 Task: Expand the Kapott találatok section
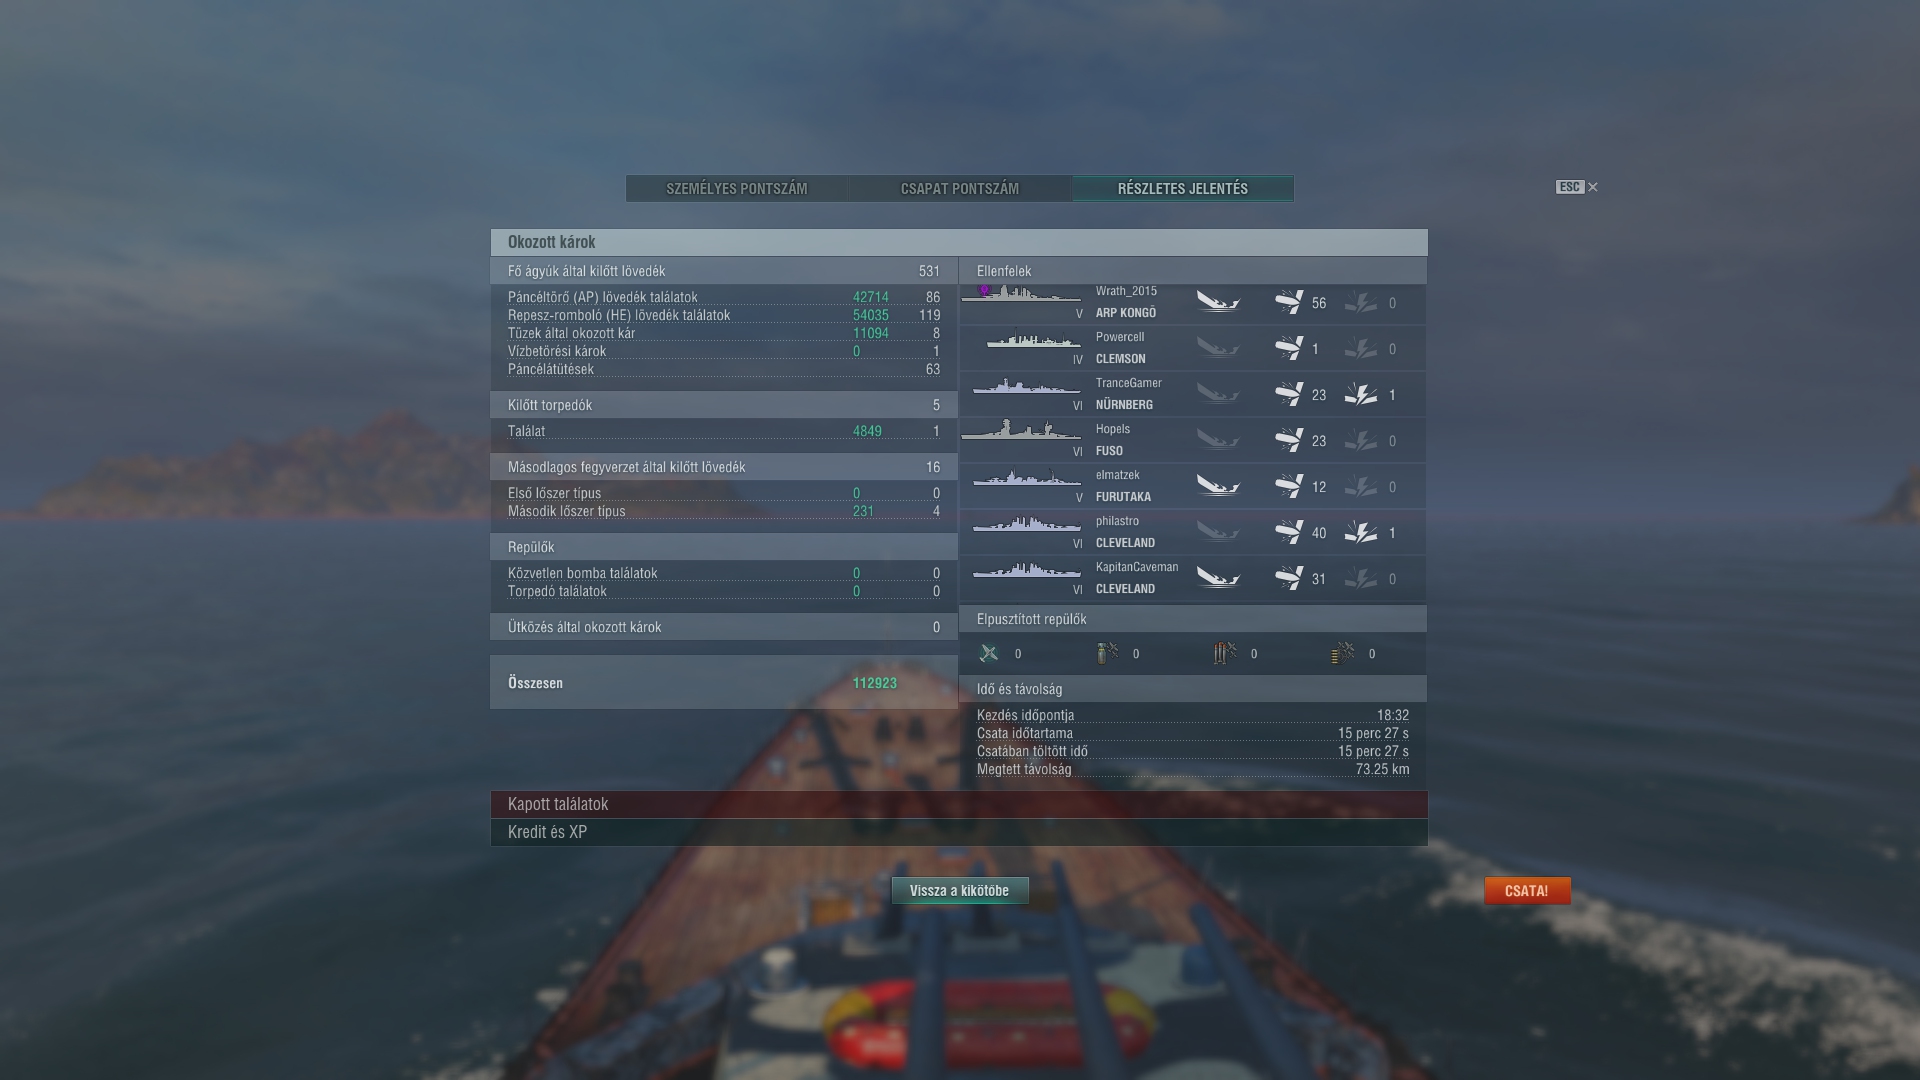959,804
